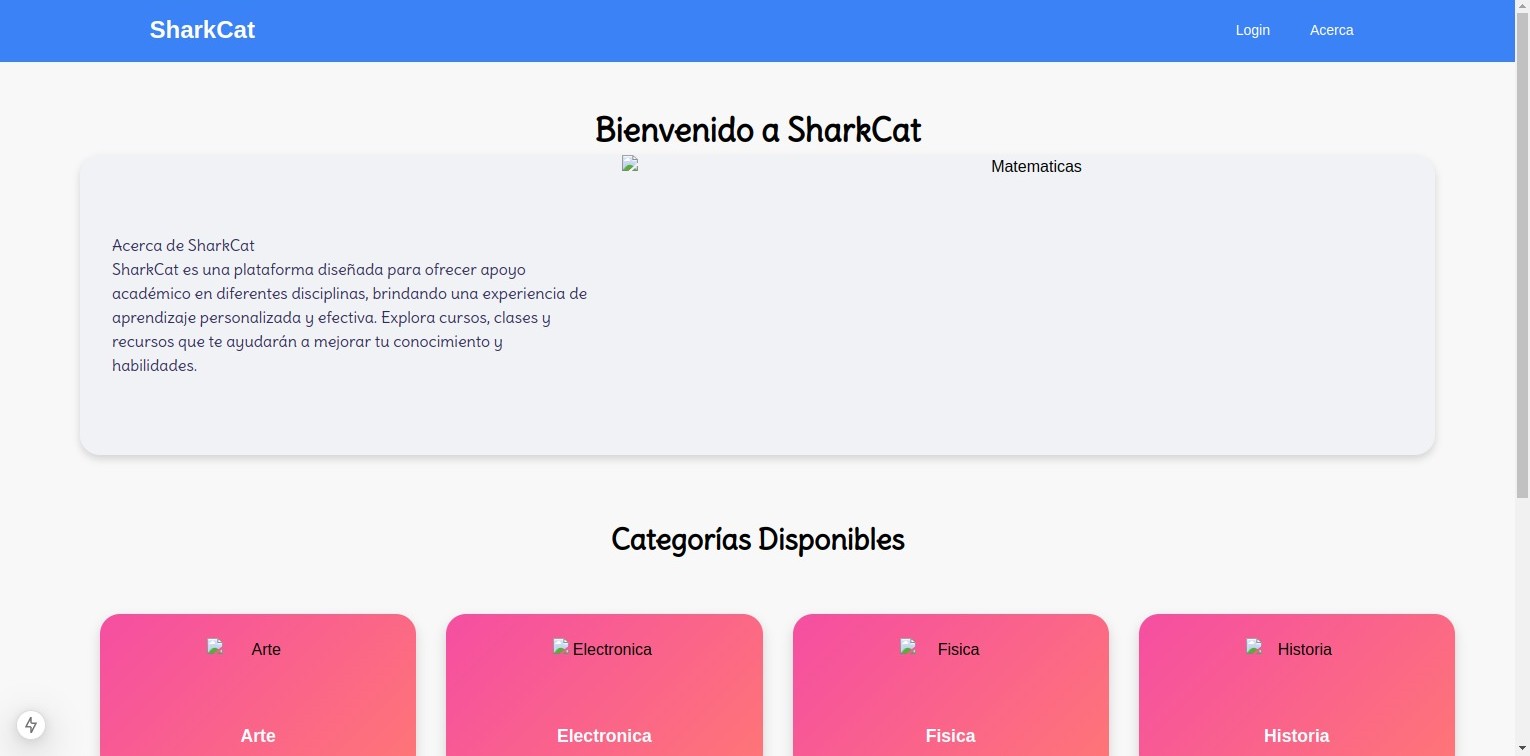Select the Electronica category title
The height and width of the screenshot is (756, 1530).
[x=604, y=736]
